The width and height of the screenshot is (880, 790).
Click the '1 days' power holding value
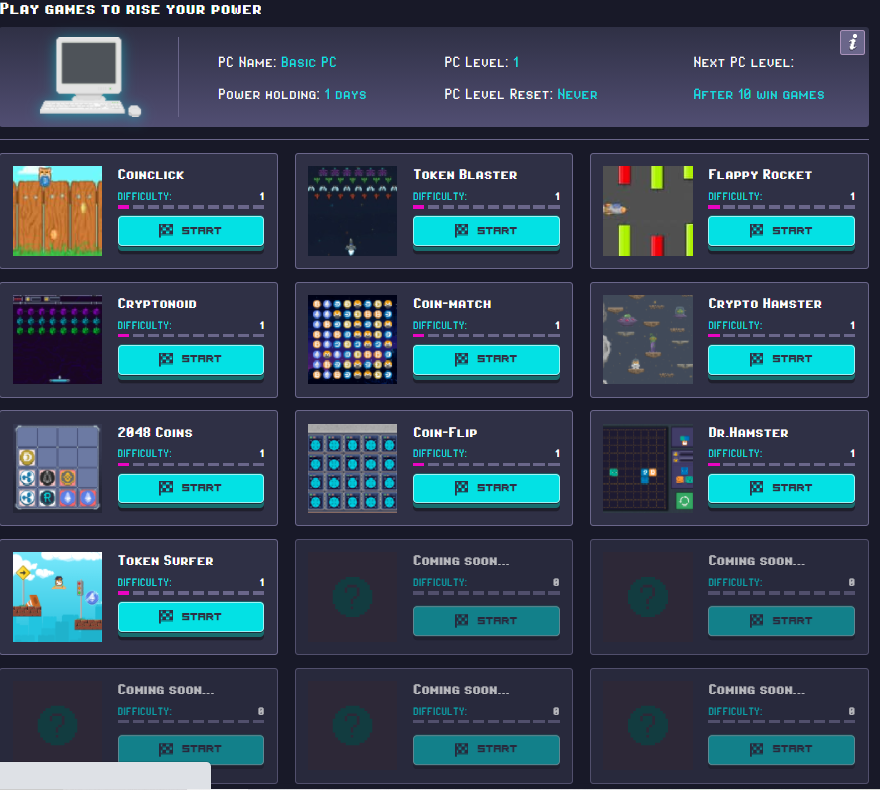click(345, 94)
